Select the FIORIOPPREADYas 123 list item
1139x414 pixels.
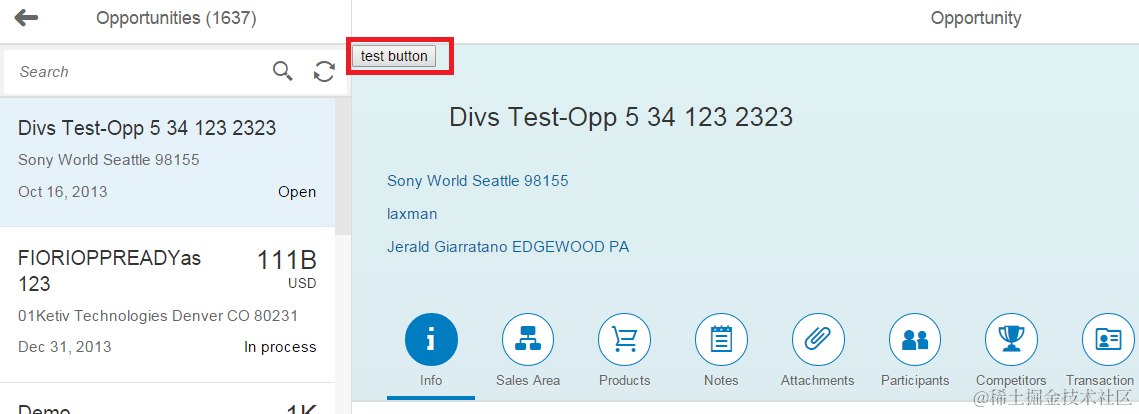point(167,304)
